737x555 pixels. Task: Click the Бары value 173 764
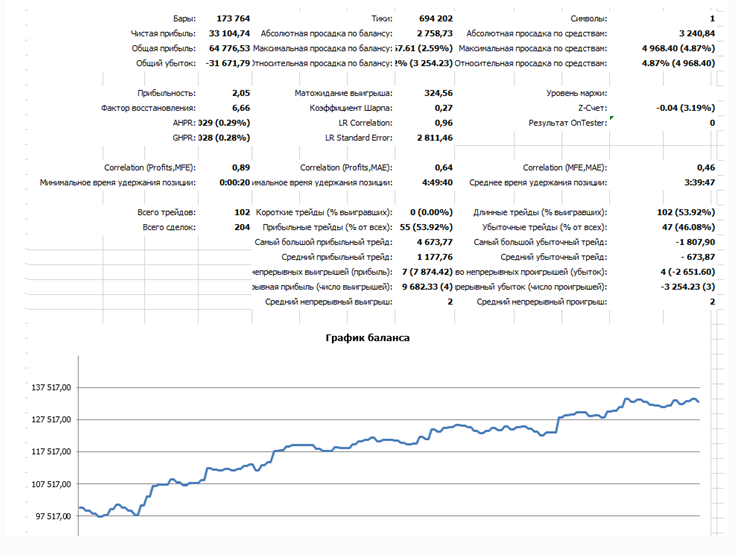(232, 19)
